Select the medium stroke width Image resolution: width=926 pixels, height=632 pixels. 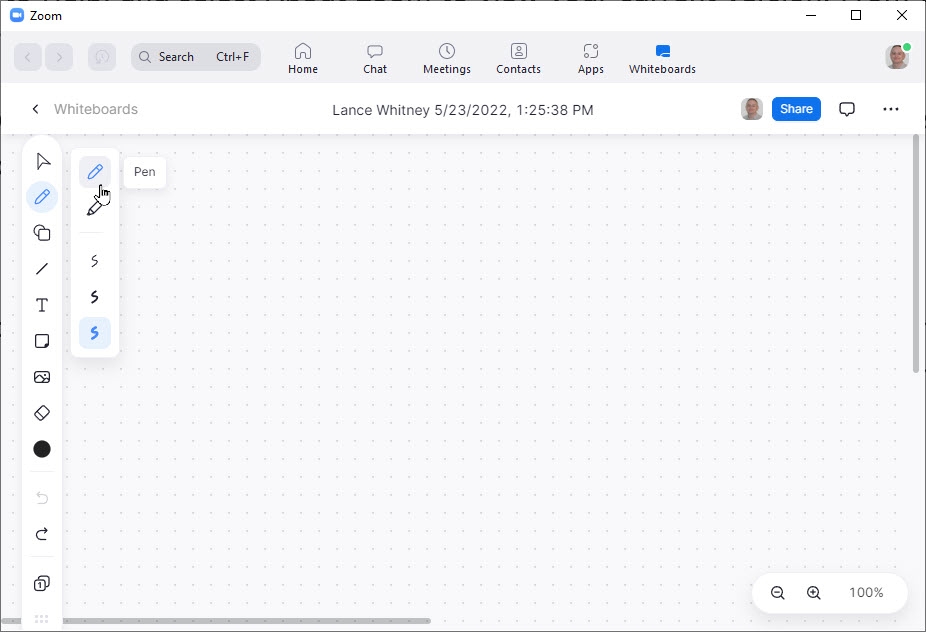[x=95, y=297]
